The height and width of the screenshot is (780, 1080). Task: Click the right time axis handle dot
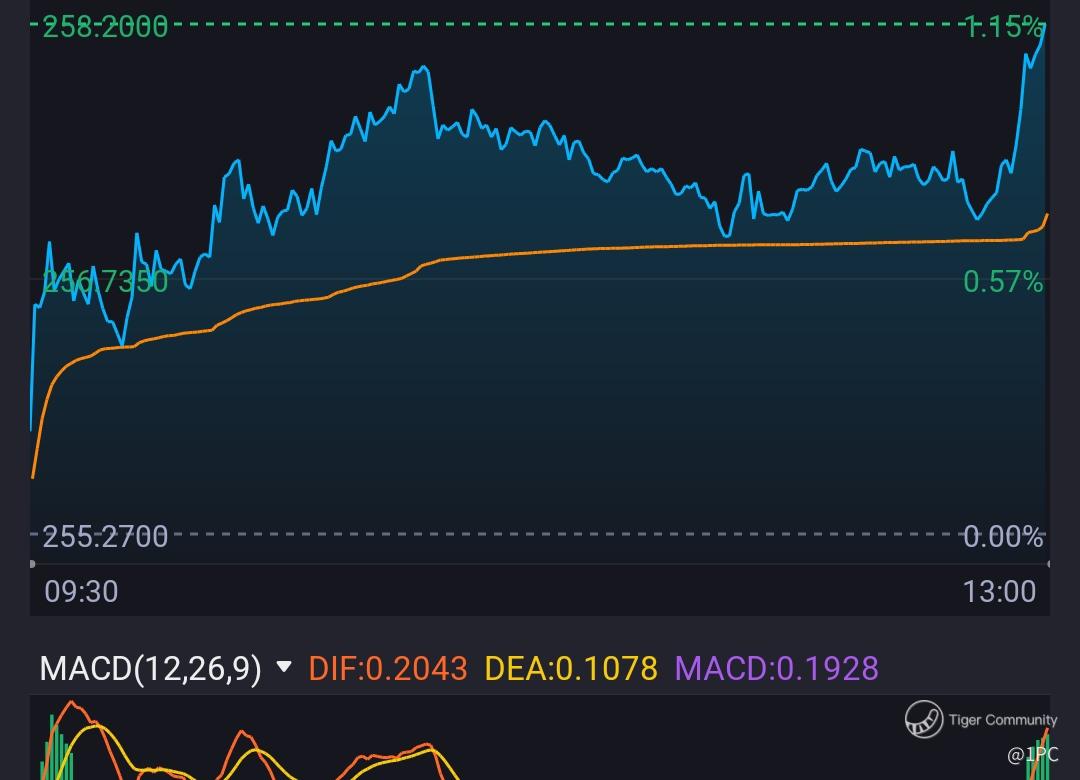pyautogui.click(x=1048, y=564)
